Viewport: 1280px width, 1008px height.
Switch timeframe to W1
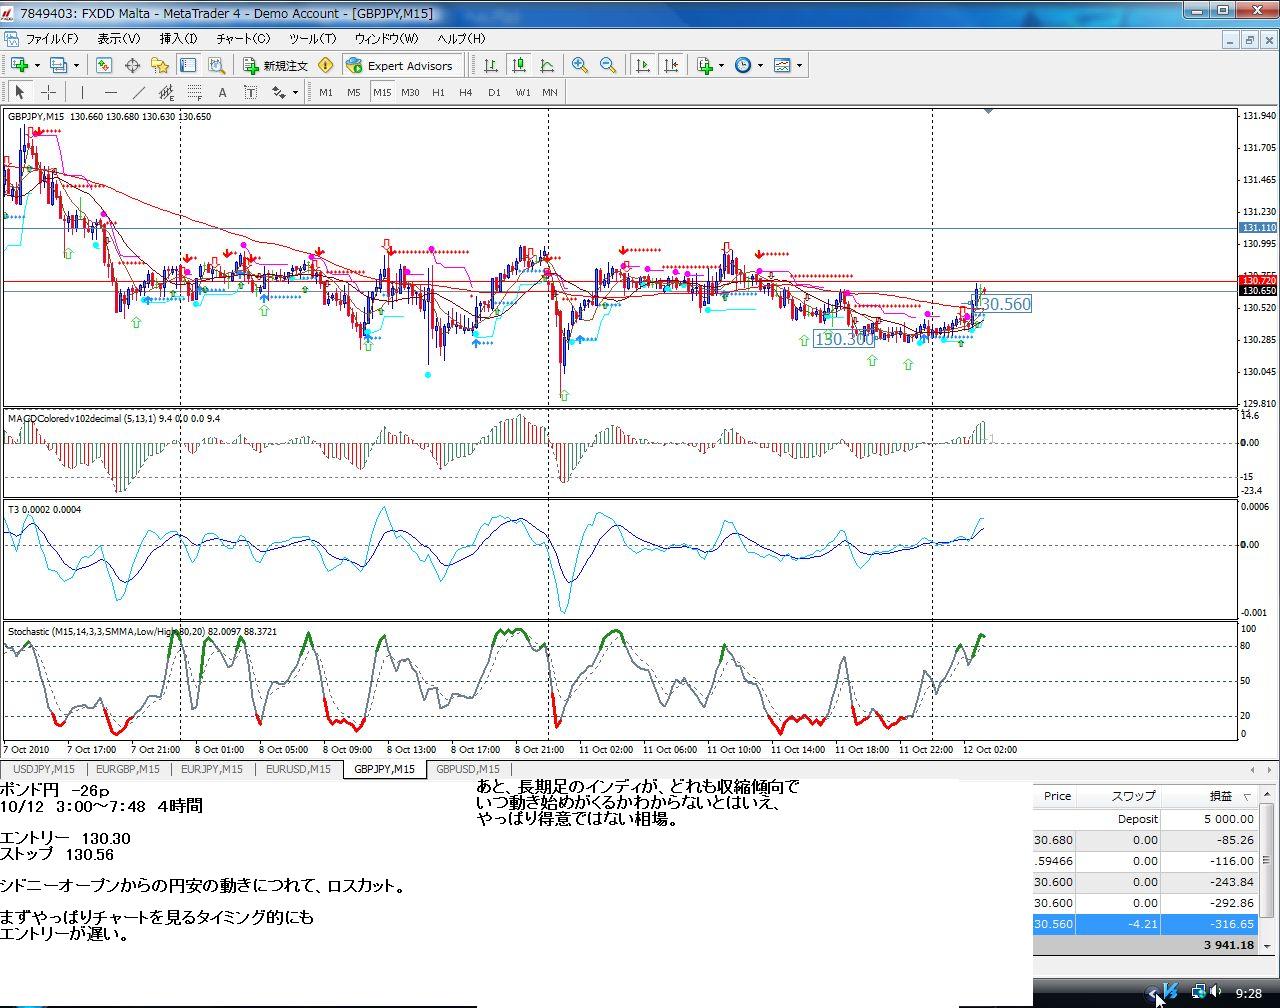tap(523, 92)
